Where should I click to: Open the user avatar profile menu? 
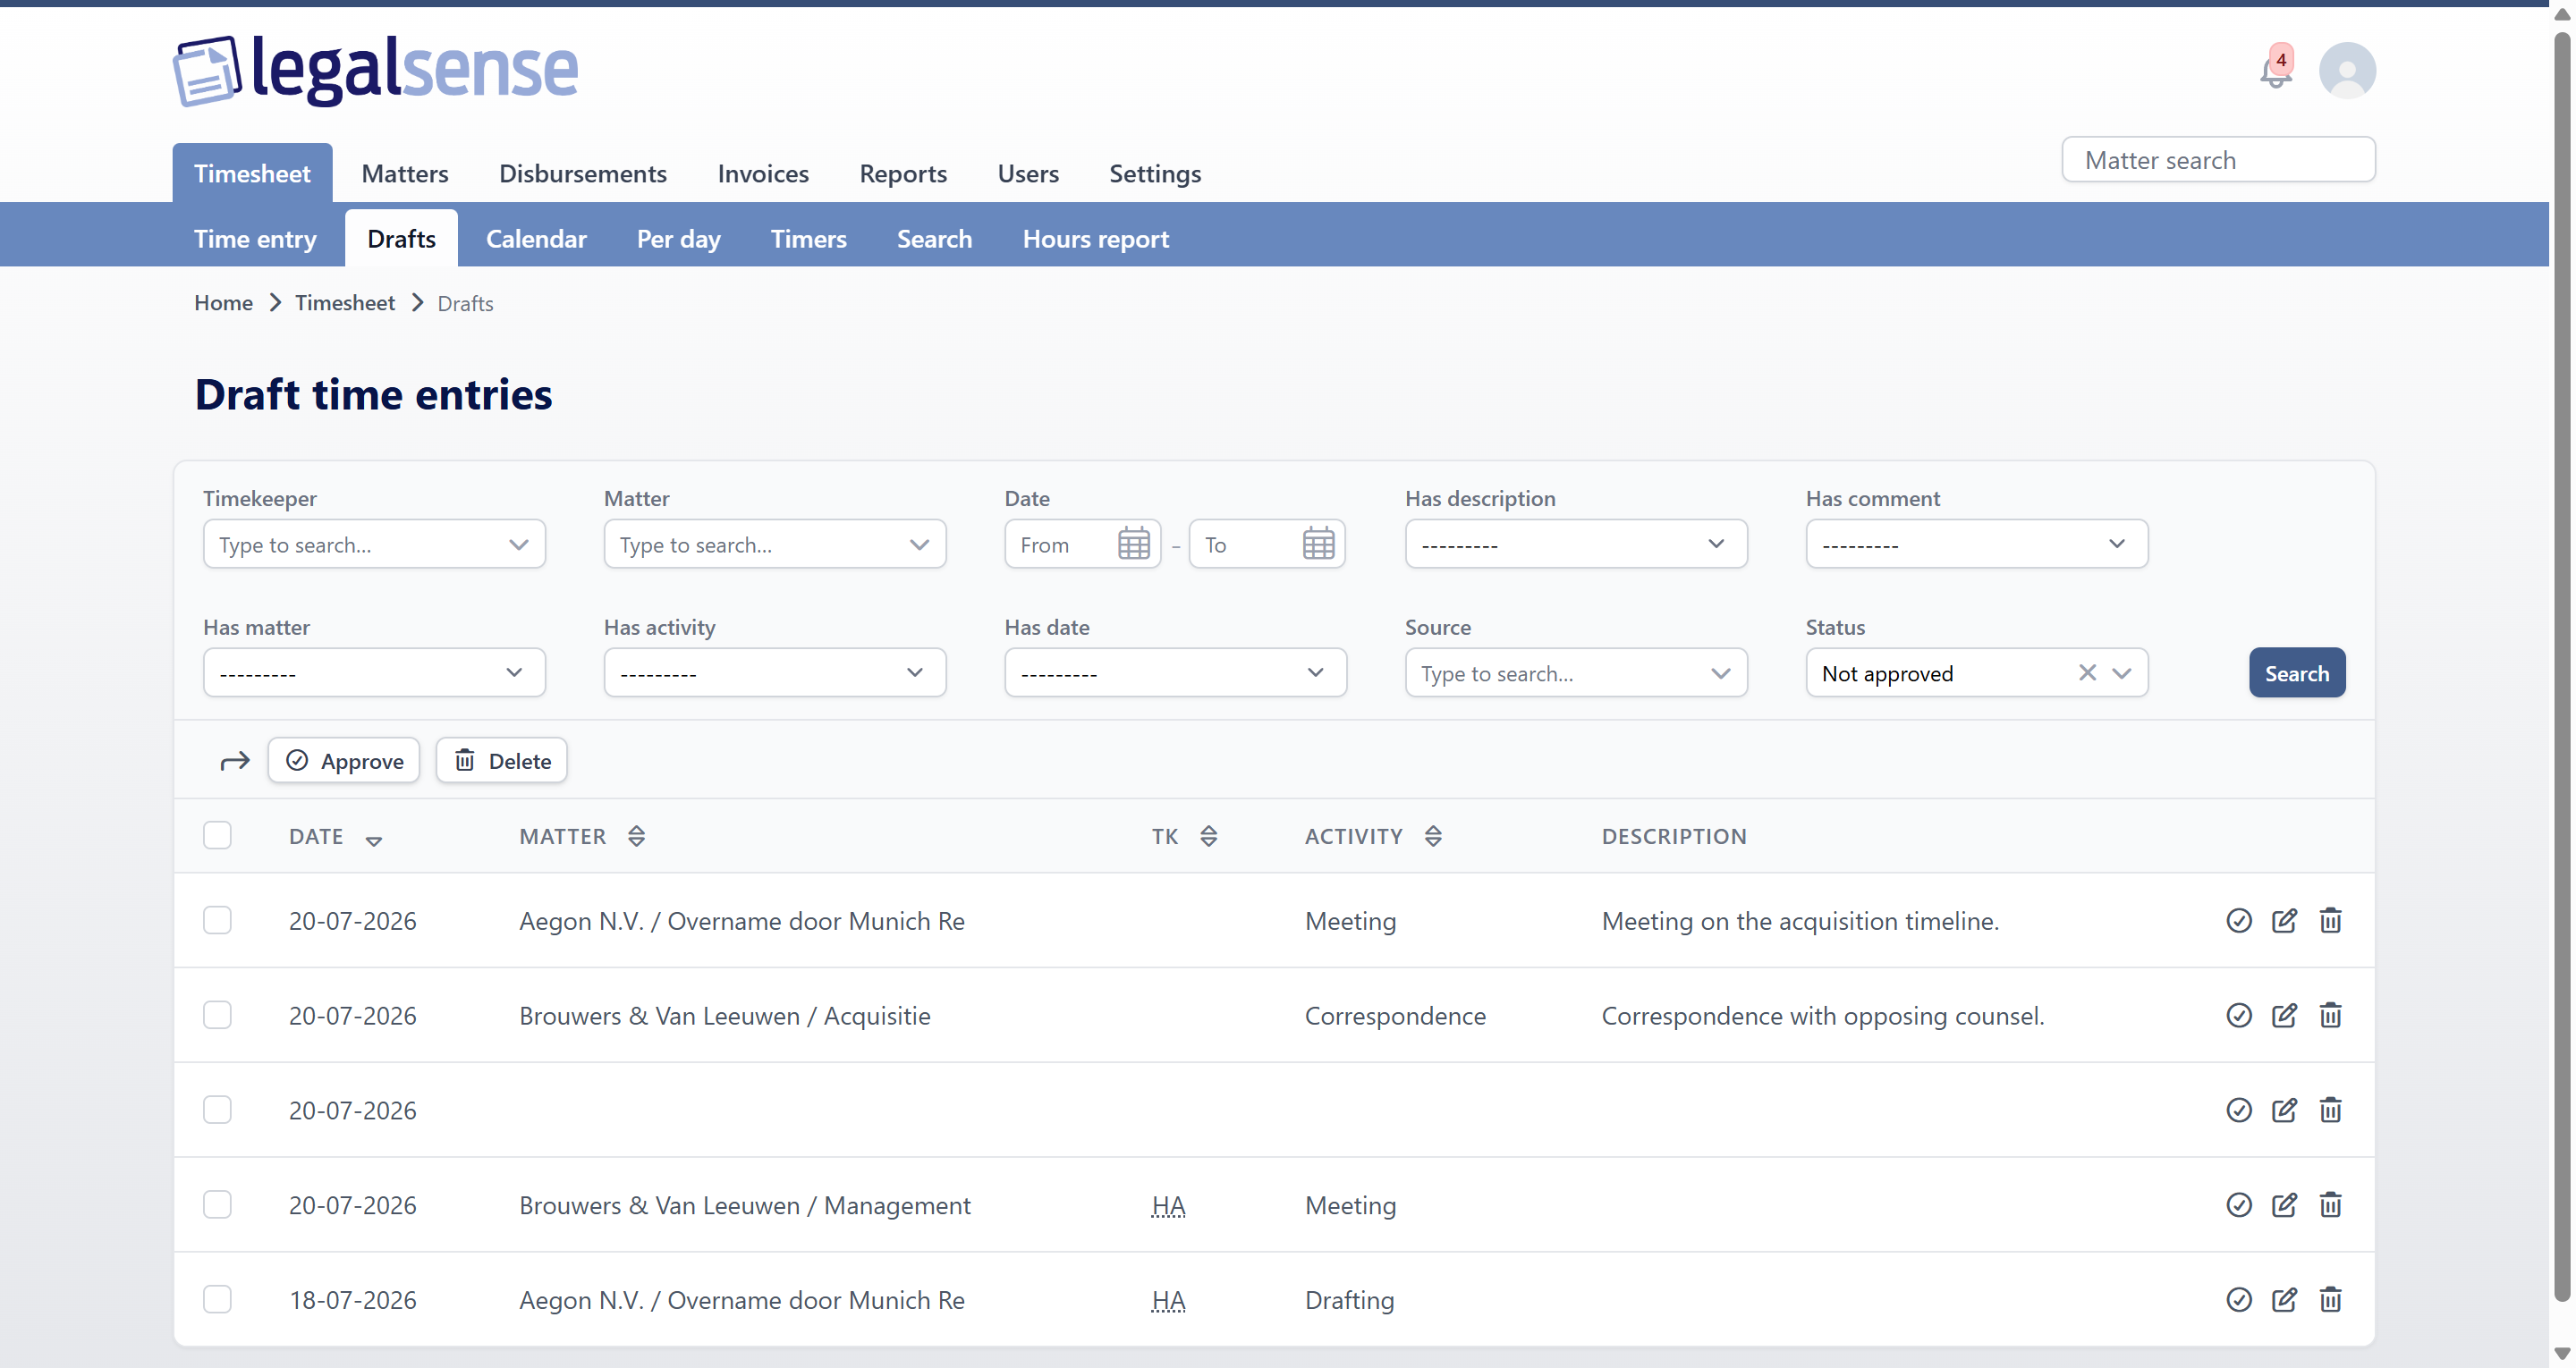pos(2347,70)
